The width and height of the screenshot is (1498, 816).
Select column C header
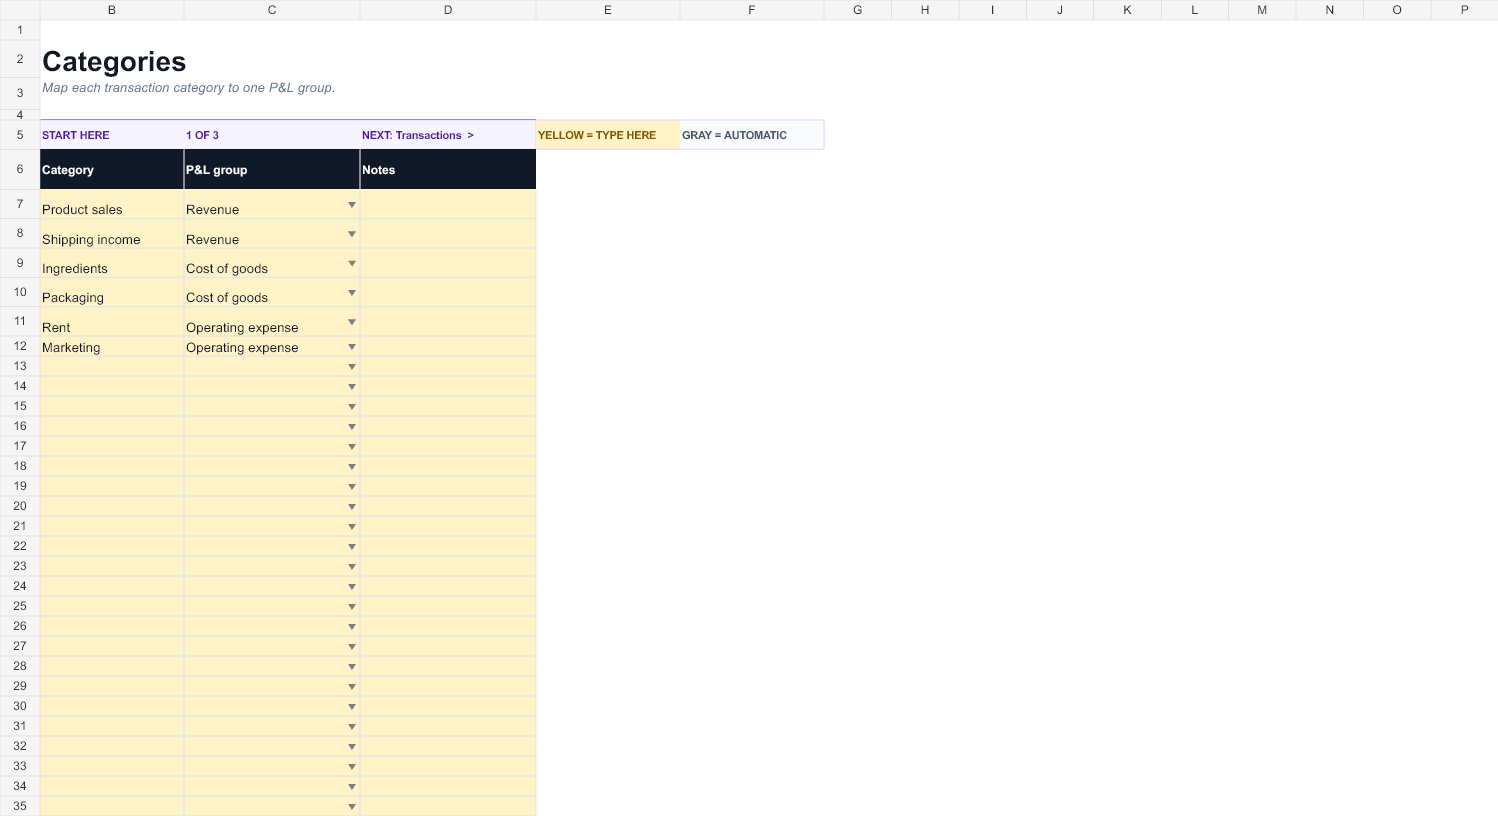[x=272, y=10]
